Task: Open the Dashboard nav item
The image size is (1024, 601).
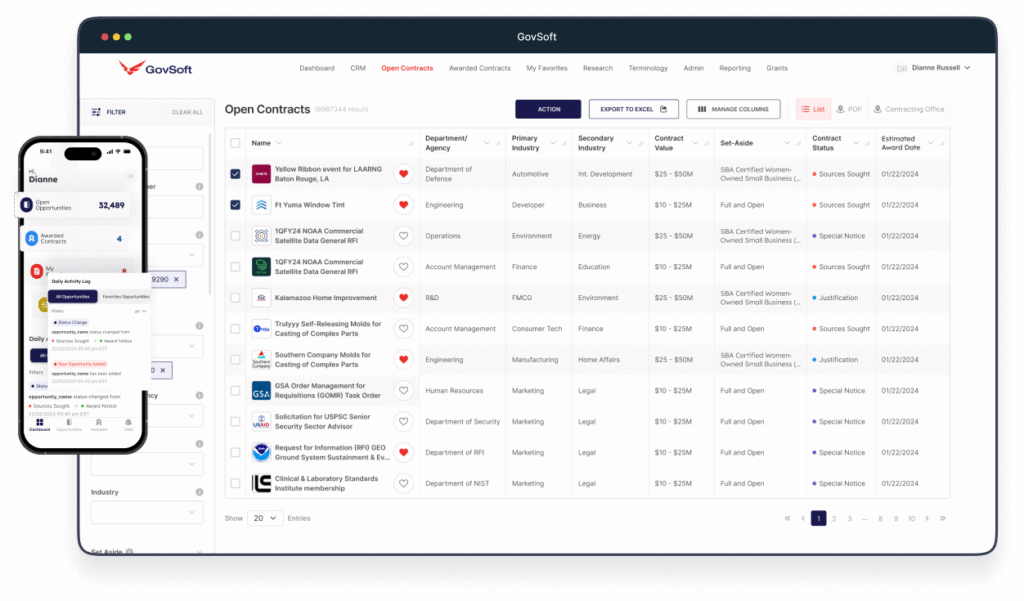Action: point(317,68)
